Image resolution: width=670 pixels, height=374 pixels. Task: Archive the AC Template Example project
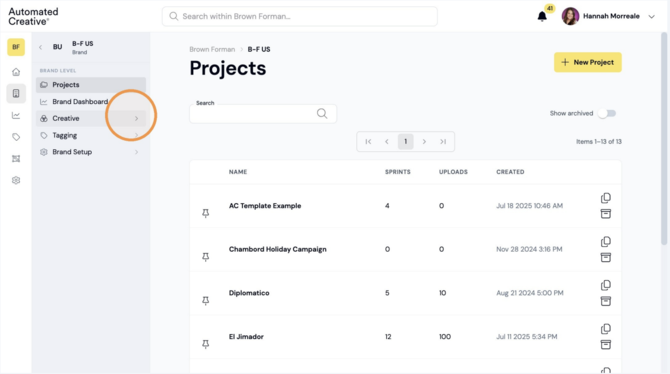click(x=605, y=214)
